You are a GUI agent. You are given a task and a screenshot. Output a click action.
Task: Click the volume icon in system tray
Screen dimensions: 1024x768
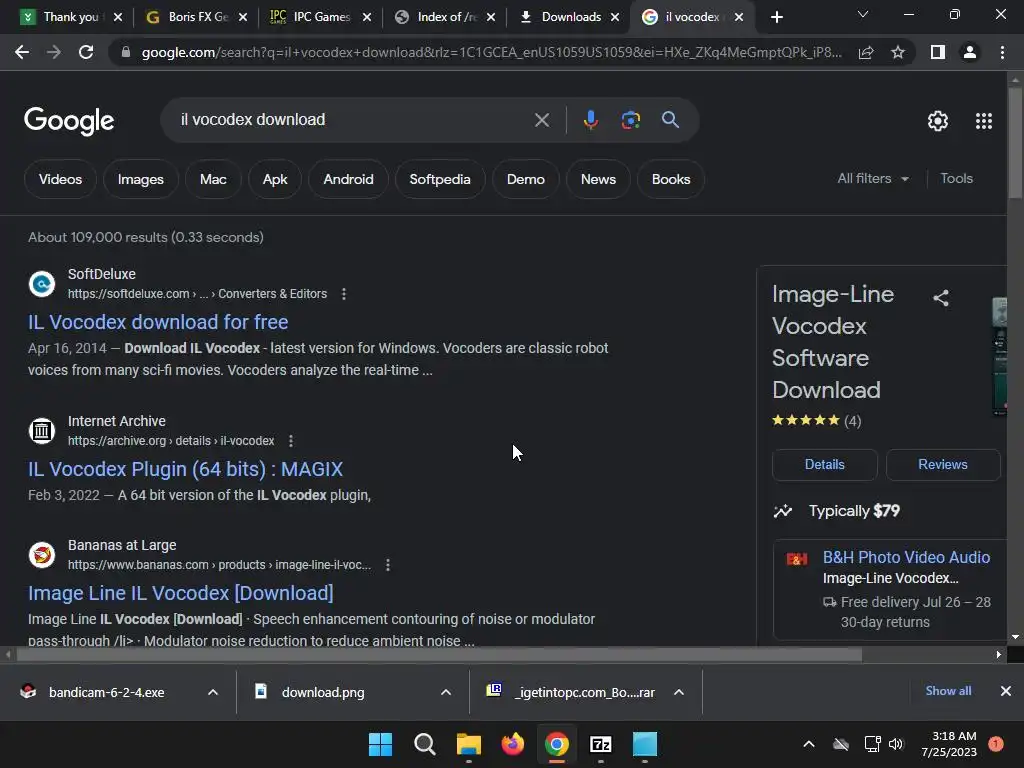[896, 744]
